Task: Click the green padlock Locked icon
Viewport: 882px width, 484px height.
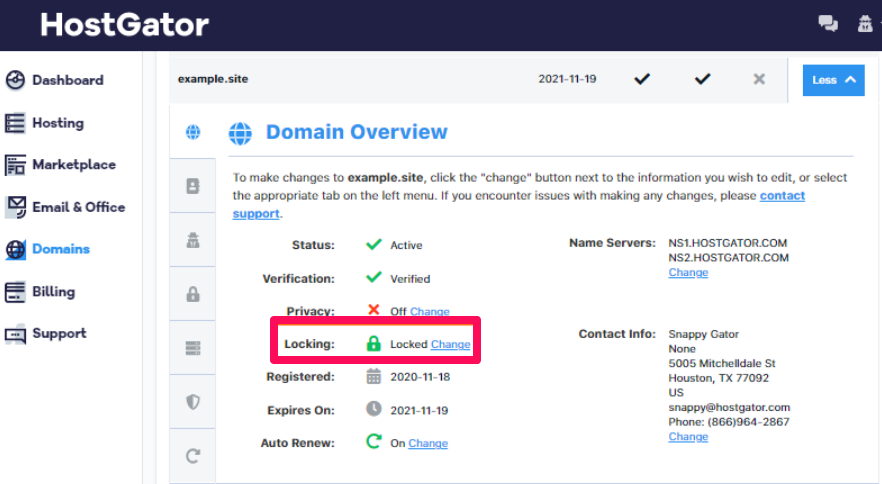Action: pos(374,343)
